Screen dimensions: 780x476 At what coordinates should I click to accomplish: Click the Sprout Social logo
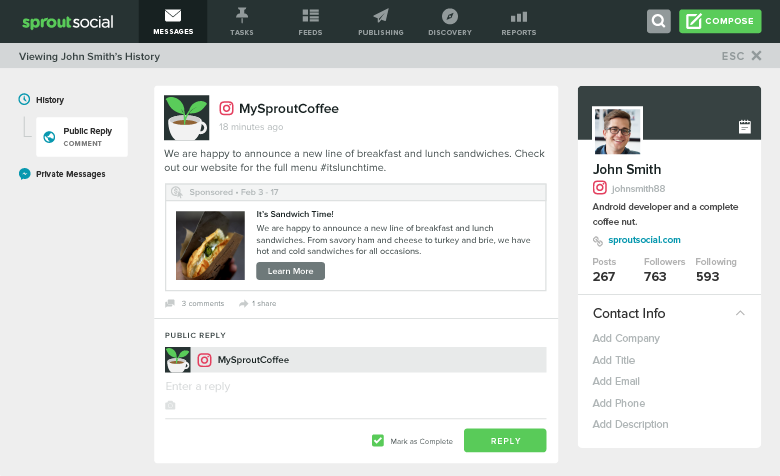(x=68, y=22)
